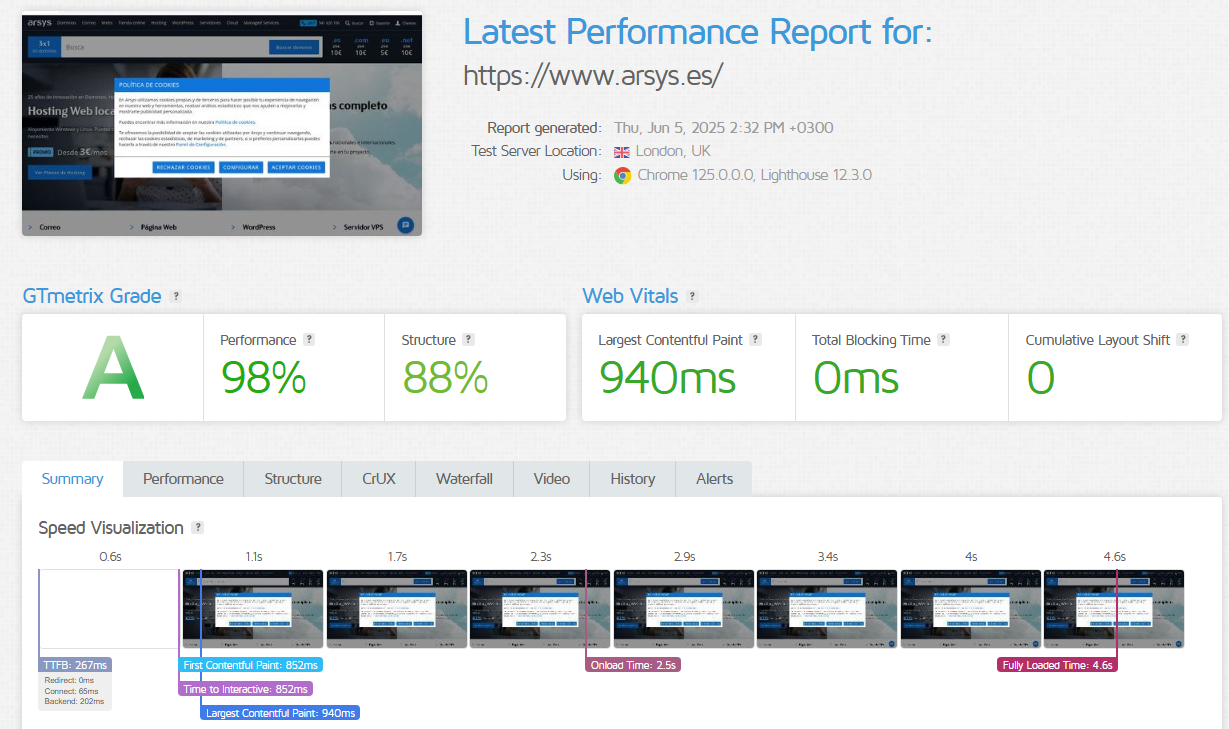Open the Performance tab
This screenshot has width=1229, height=729.
(183, 479)
